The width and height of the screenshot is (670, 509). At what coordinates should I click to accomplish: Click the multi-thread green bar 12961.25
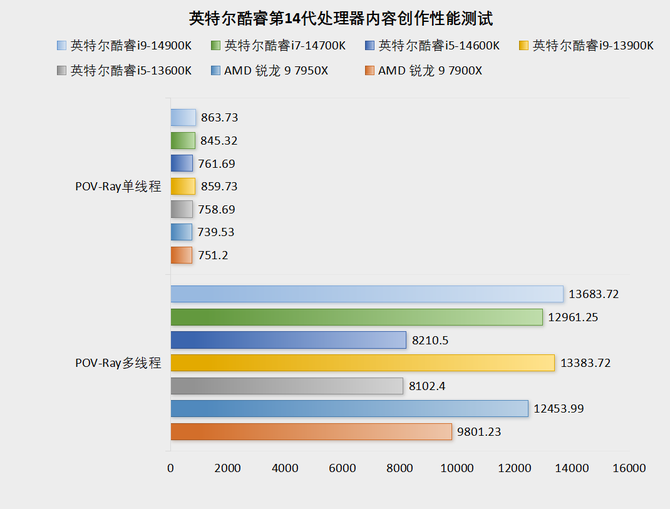pos(357,317)
